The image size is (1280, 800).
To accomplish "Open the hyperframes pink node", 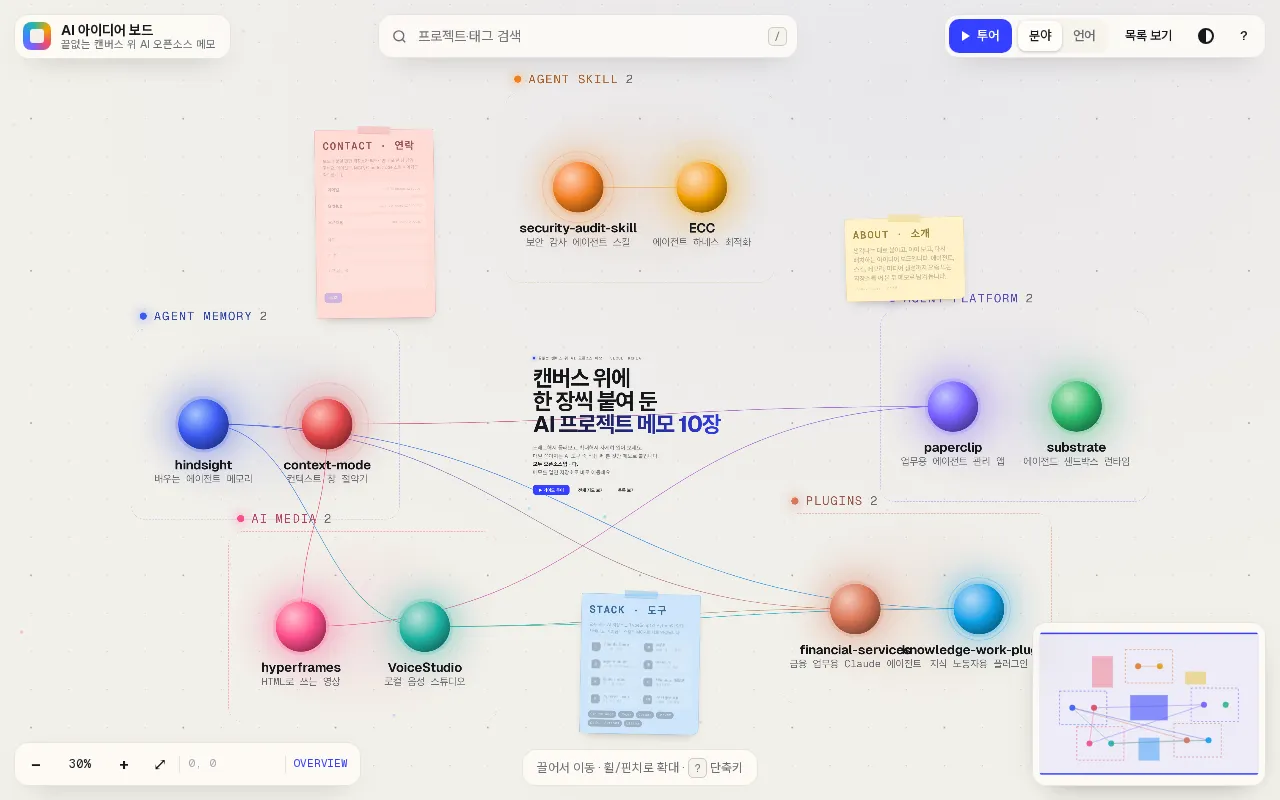I will pos(301,626).
